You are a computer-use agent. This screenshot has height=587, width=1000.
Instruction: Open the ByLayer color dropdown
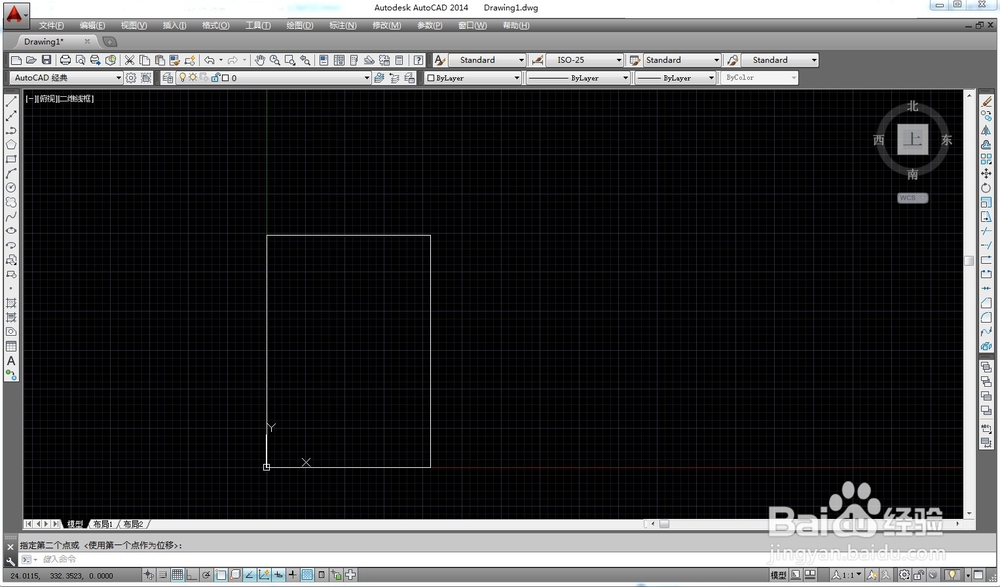pyautogui.click(x=473, y=78)
